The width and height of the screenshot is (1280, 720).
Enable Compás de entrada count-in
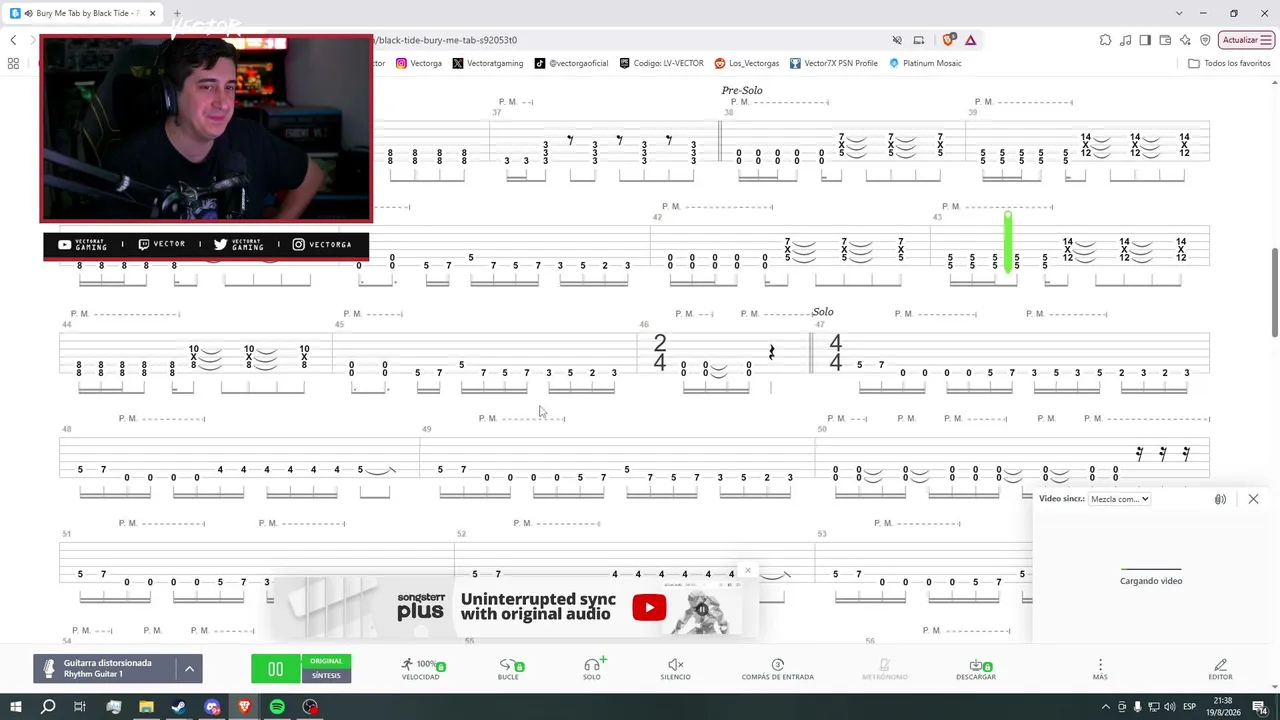point(777,669)
